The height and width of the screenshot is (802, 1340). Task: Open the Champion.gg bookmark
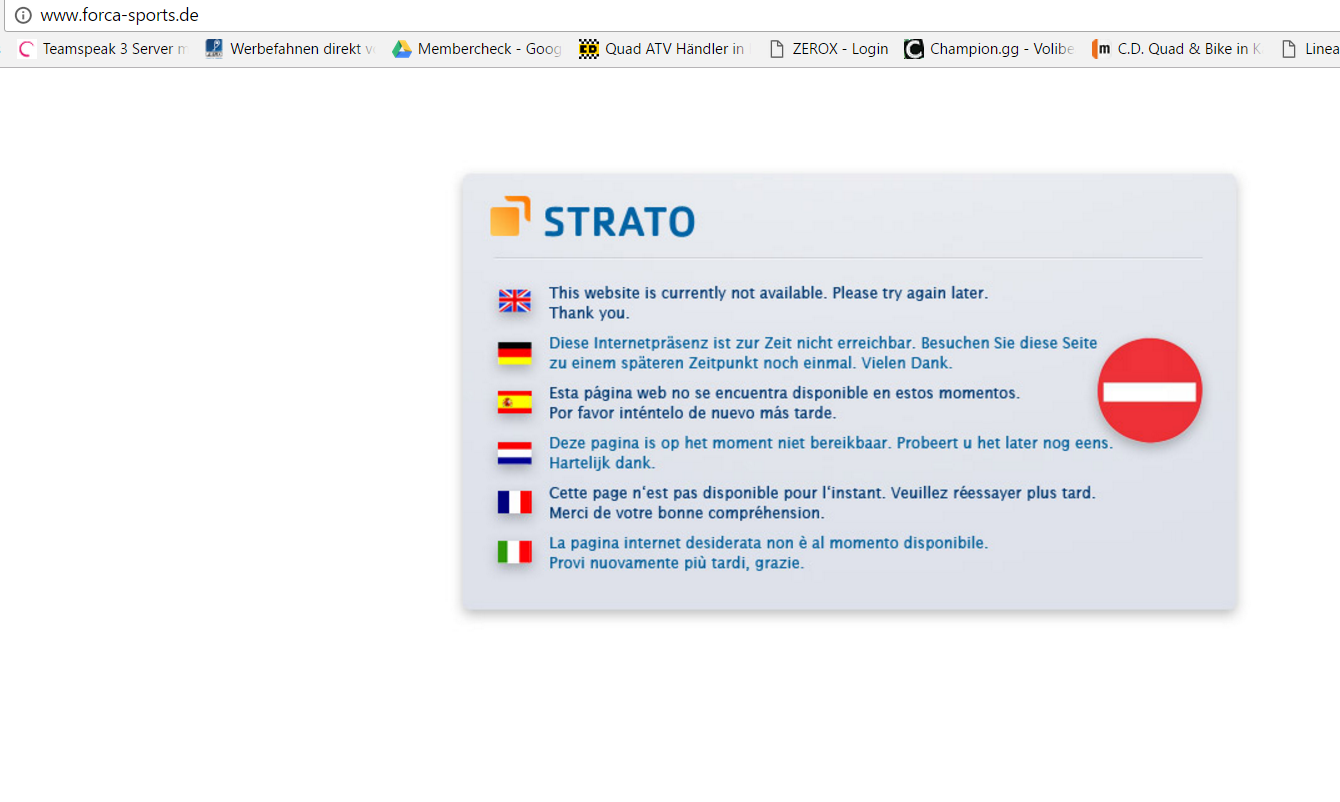click(x=990, y=49)
